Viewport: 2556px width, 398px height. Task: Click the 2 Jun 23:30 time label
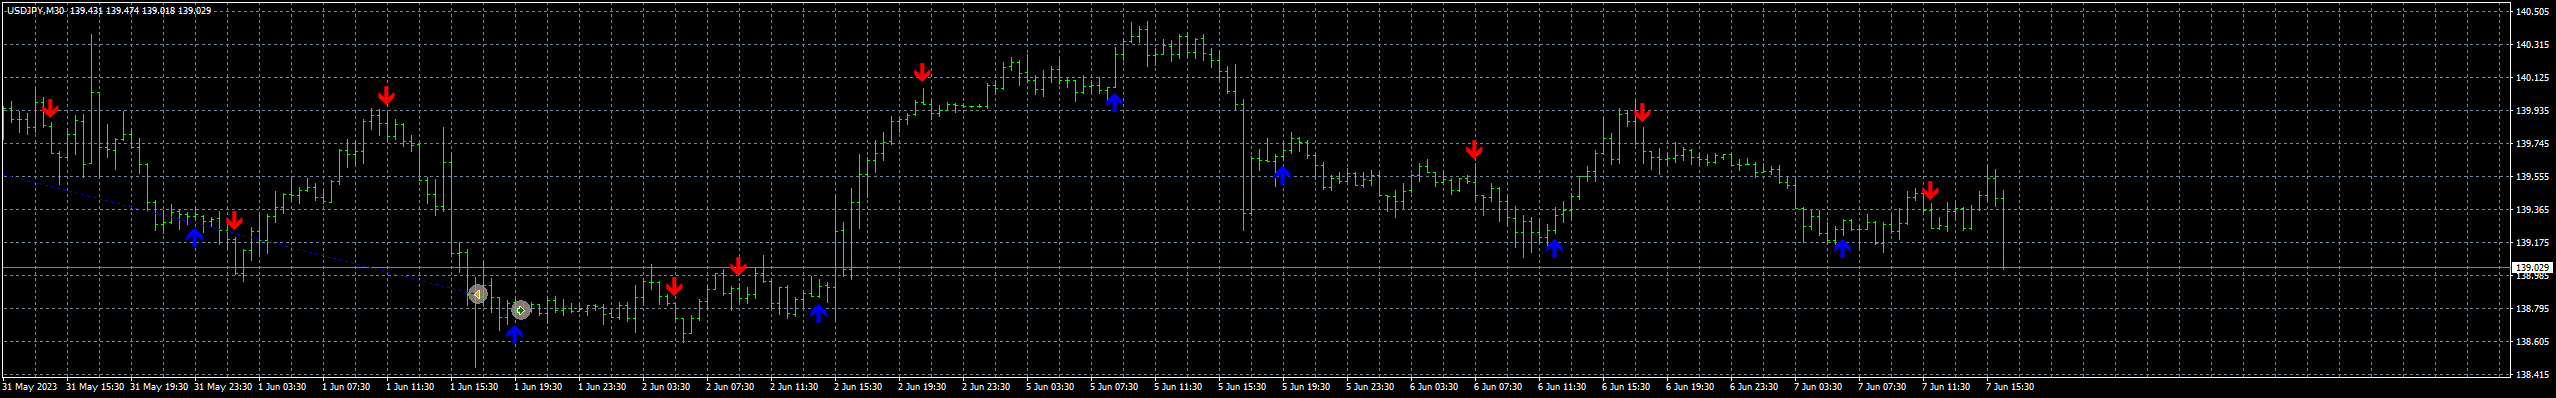click(x=986, y=387)
